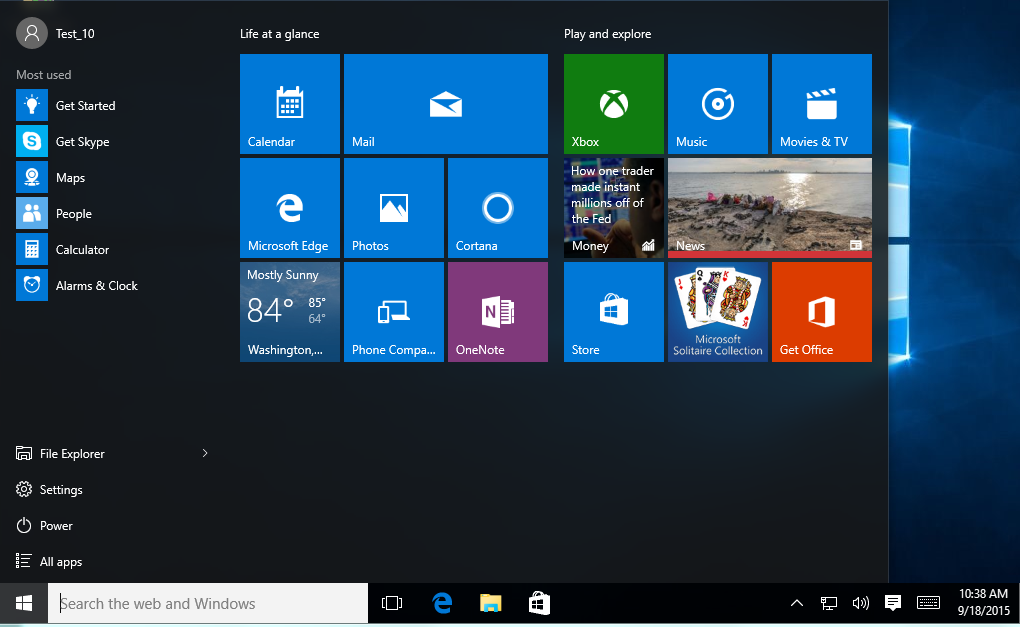
Task: Open the Store from the taskbar
Action: 539,604
